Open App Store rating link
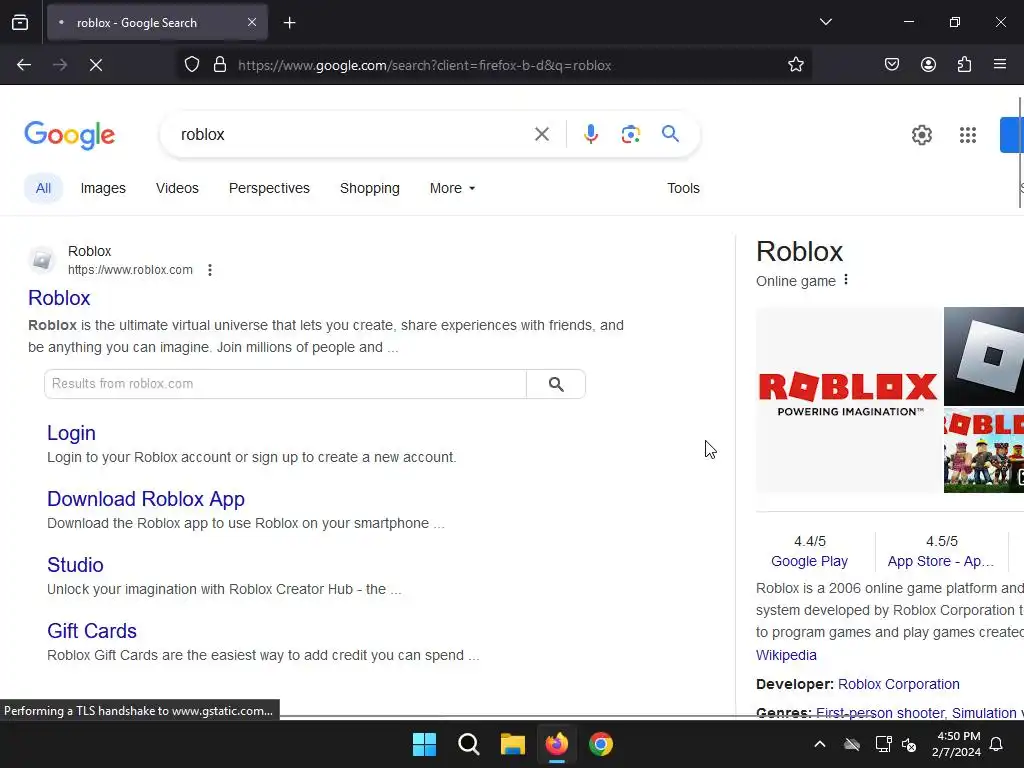The height and width of the screenshot is (768, 1024). 940,561
